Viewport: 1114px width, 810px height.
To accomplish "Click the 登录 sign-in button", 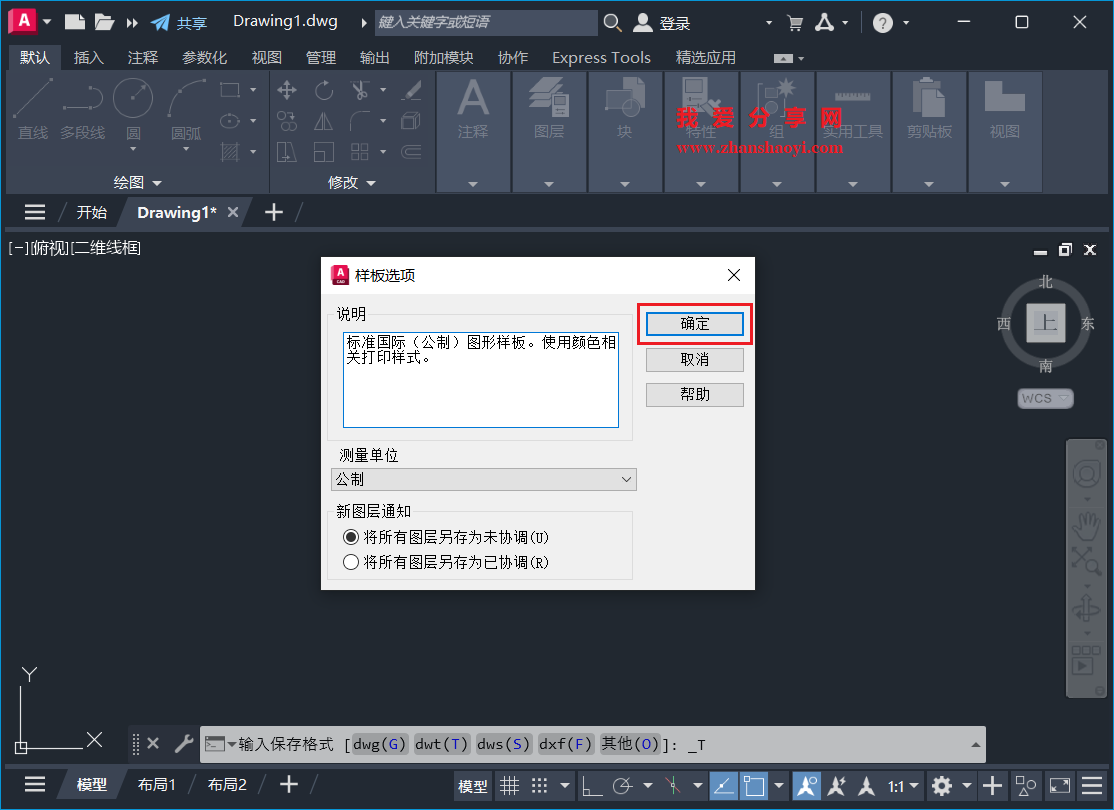I will coord(661,23).
